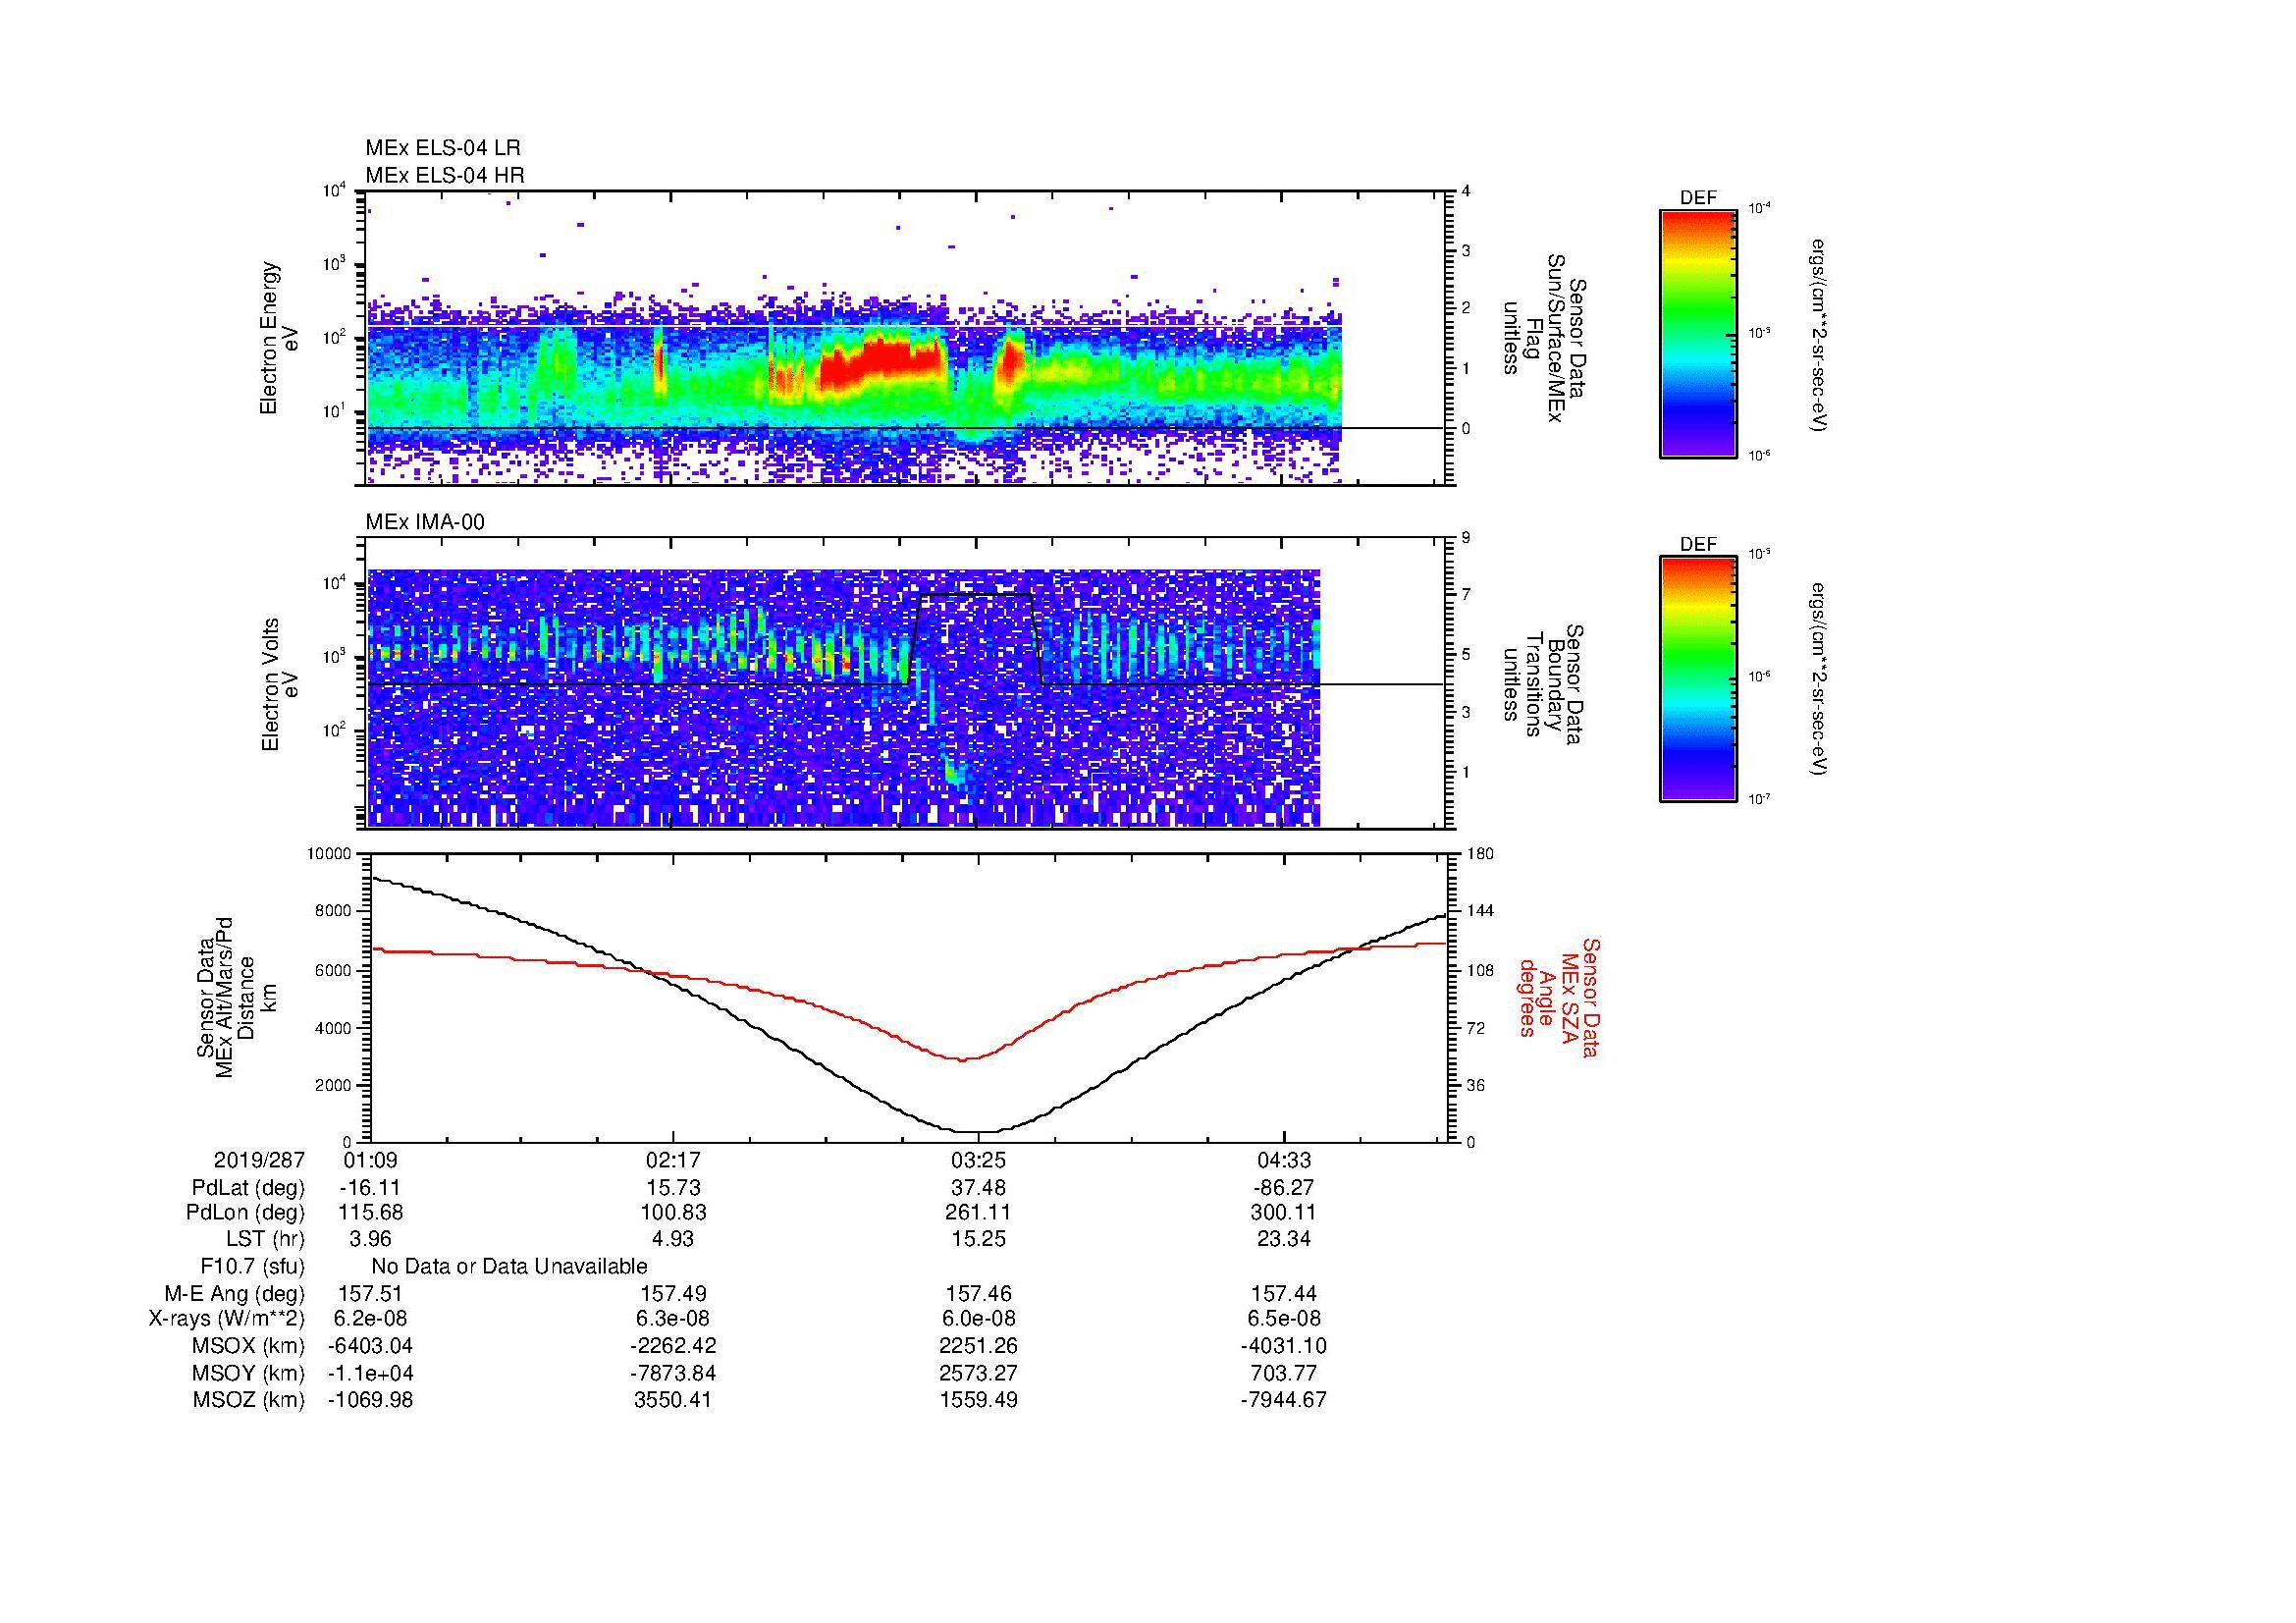Select the top DEF color bar
This screenshot has height=1623, width=2296.
click(x=1698, y=333)
